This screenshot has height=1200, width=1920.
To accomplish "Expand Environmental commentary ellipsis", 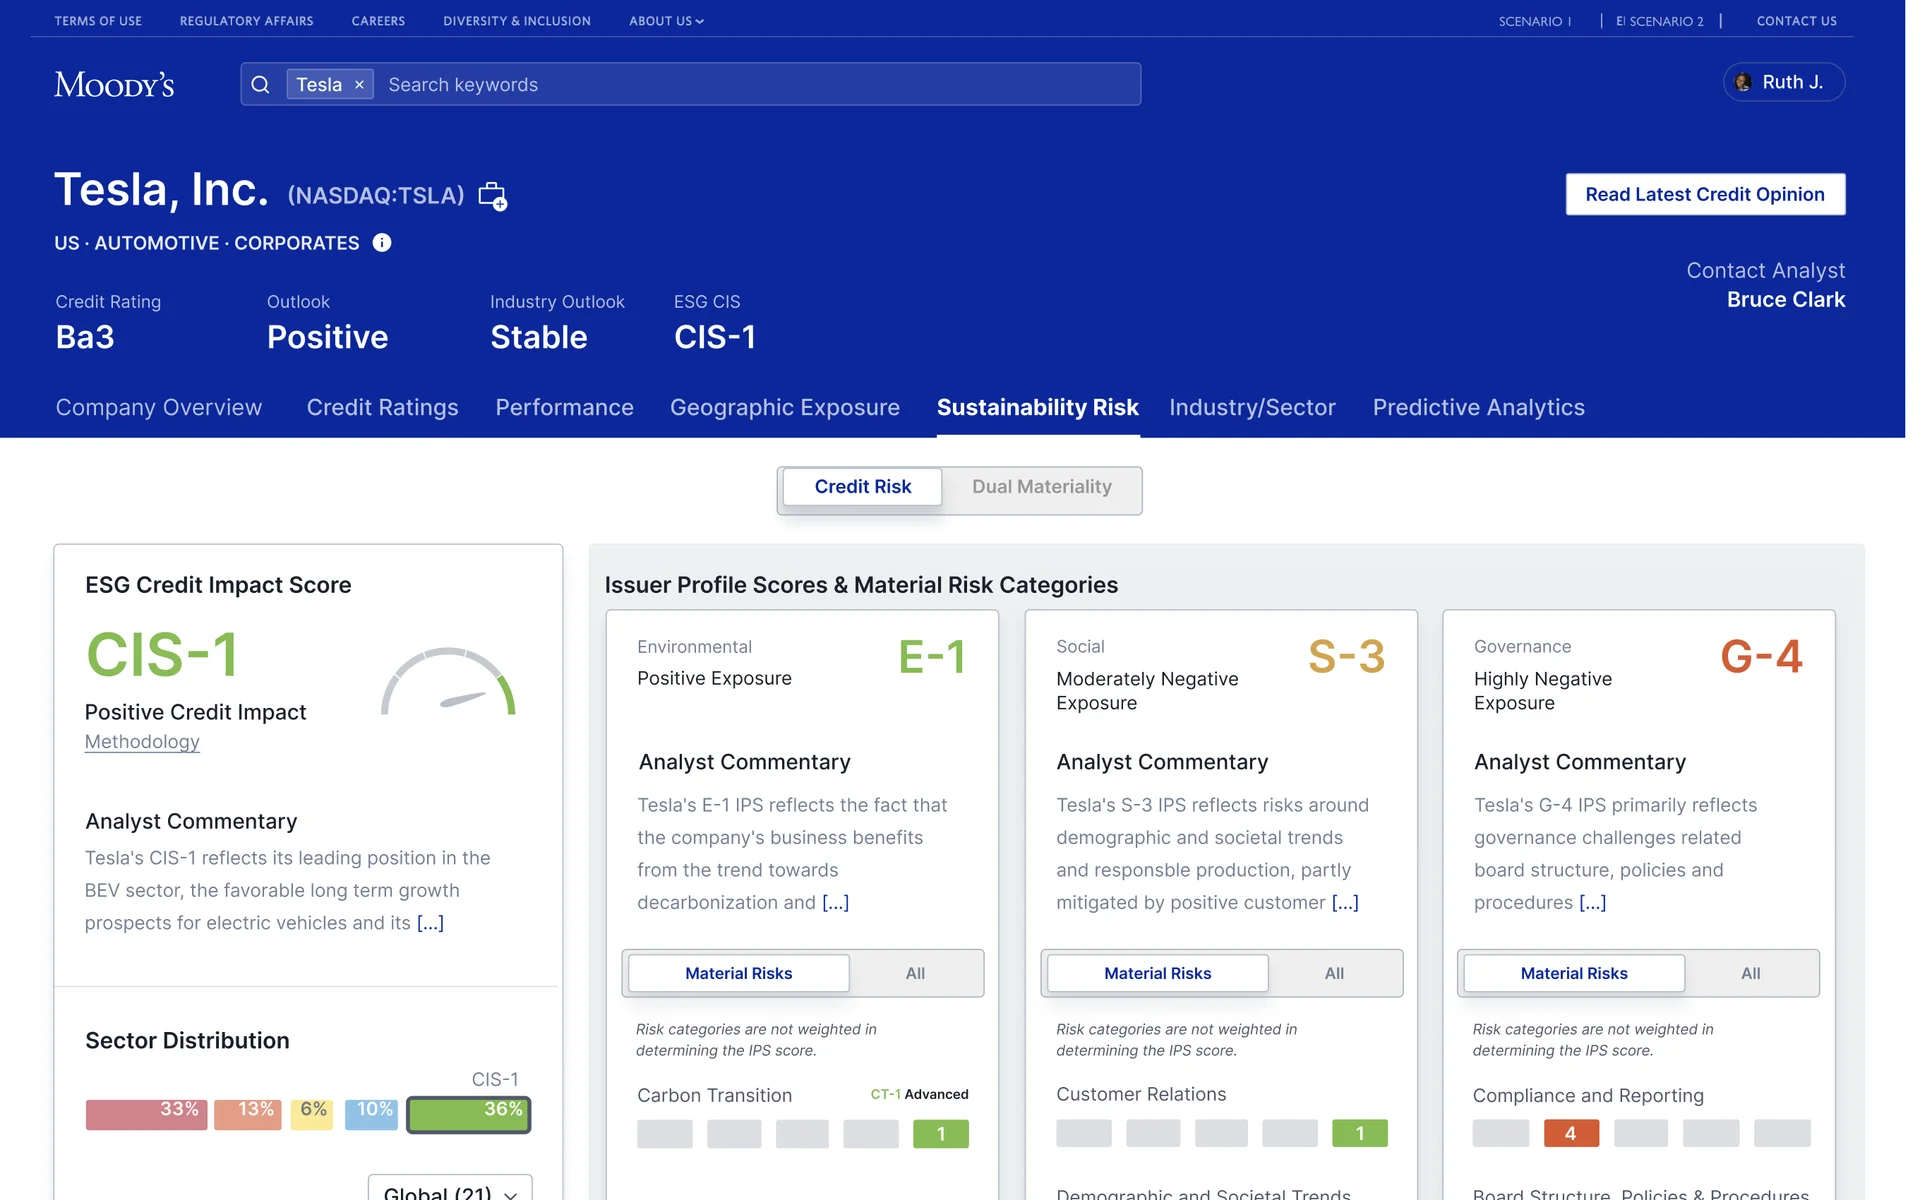I will point(835,903).
